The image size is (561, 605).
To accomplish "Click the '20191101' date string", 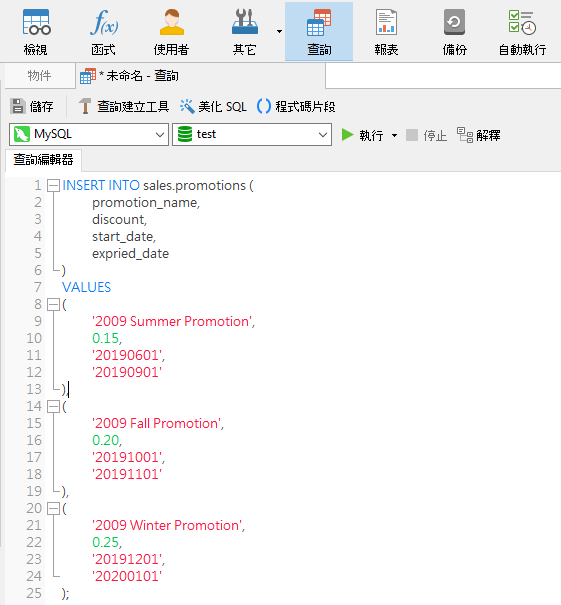I will pos(127,474).
